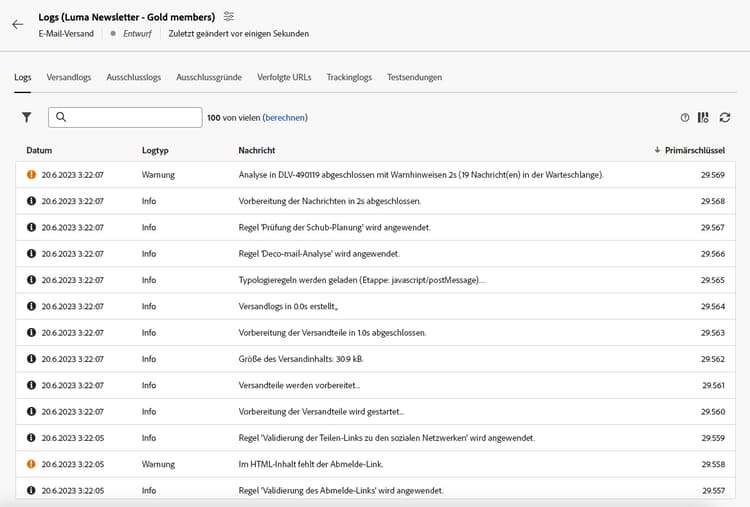
Task: Refresh the log list with reload icon
Action: tap(725, 118)
